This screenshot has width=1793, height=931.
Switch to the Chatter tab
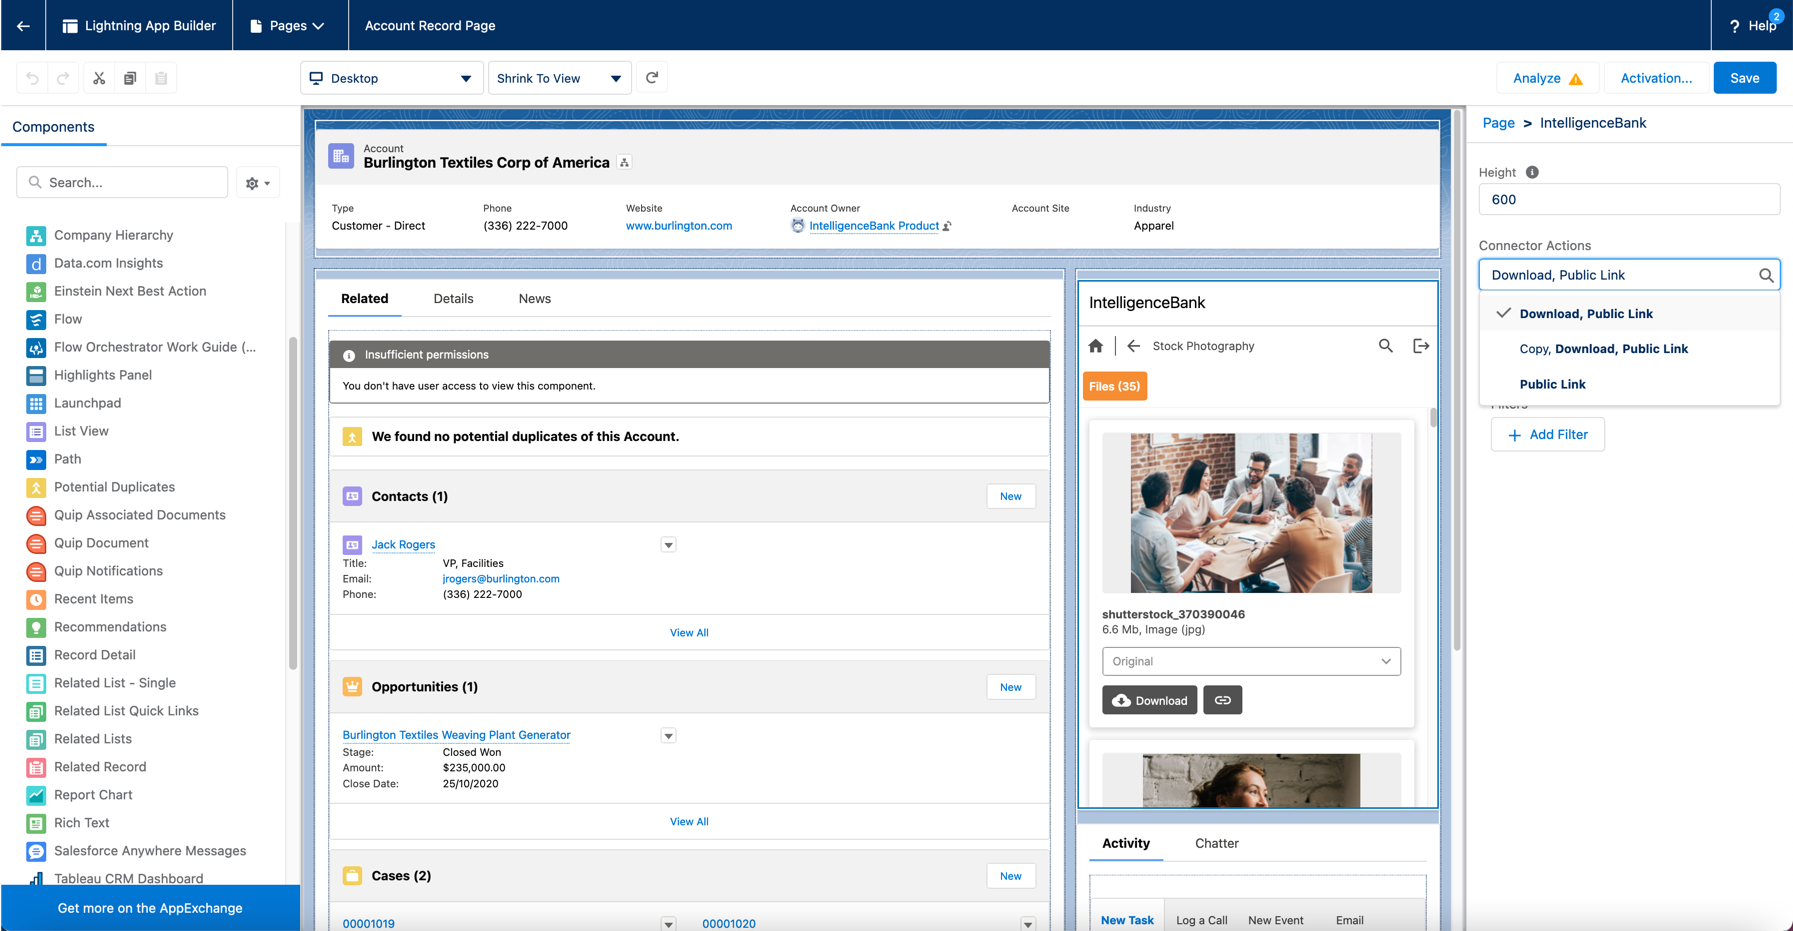click(1216, 843)
